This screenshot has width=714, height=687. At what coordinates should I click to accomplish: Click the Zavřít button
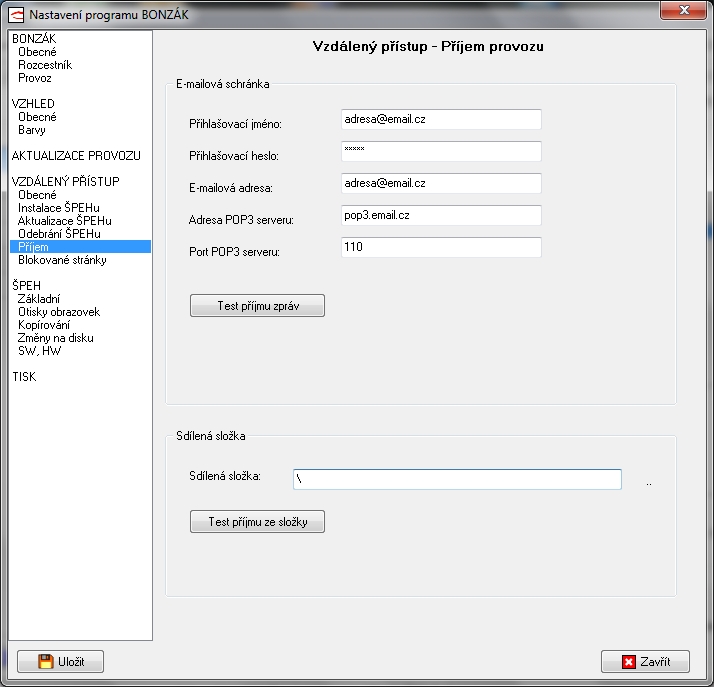[x=645, y=661]
